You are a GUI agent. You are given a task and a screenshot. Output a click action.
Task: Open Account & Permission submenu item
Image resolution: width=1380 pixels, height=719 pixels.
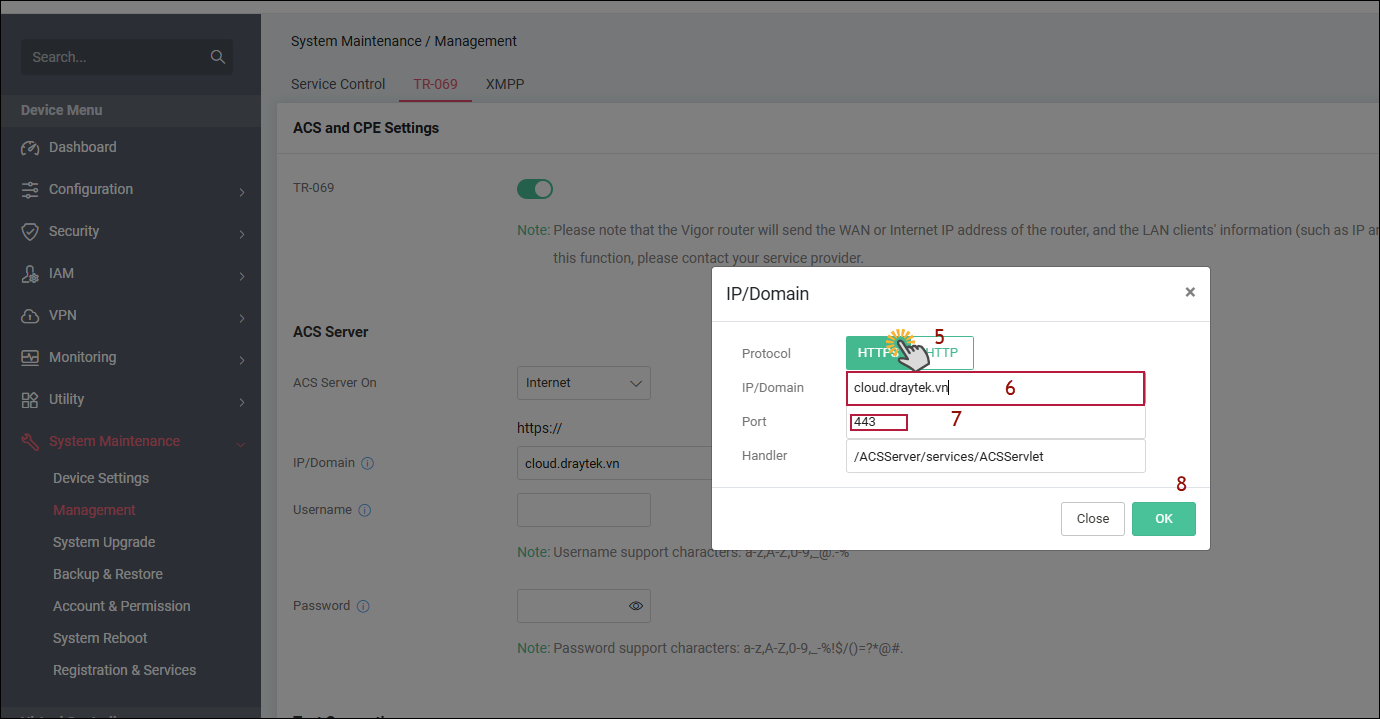[x=121, y=606]
